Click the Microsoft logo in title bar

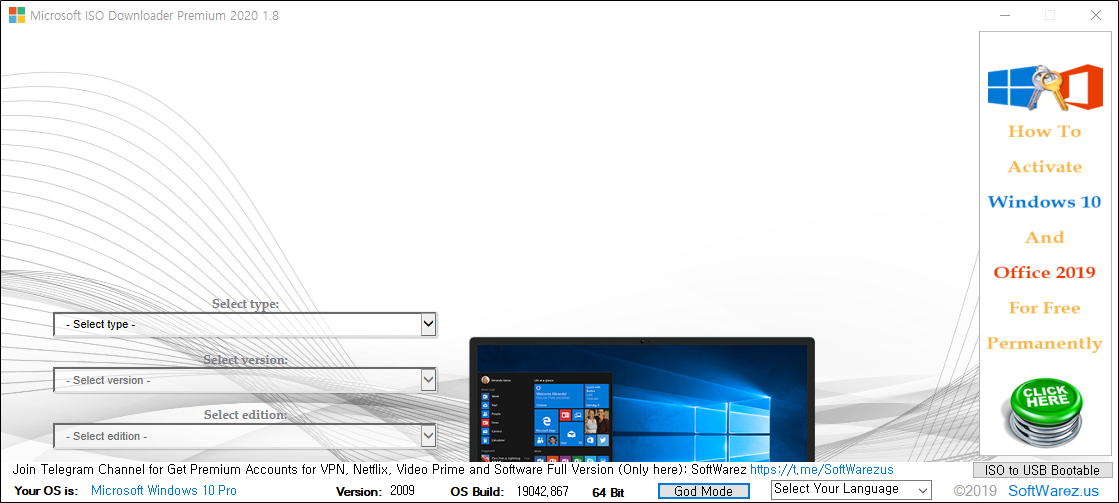16,15
